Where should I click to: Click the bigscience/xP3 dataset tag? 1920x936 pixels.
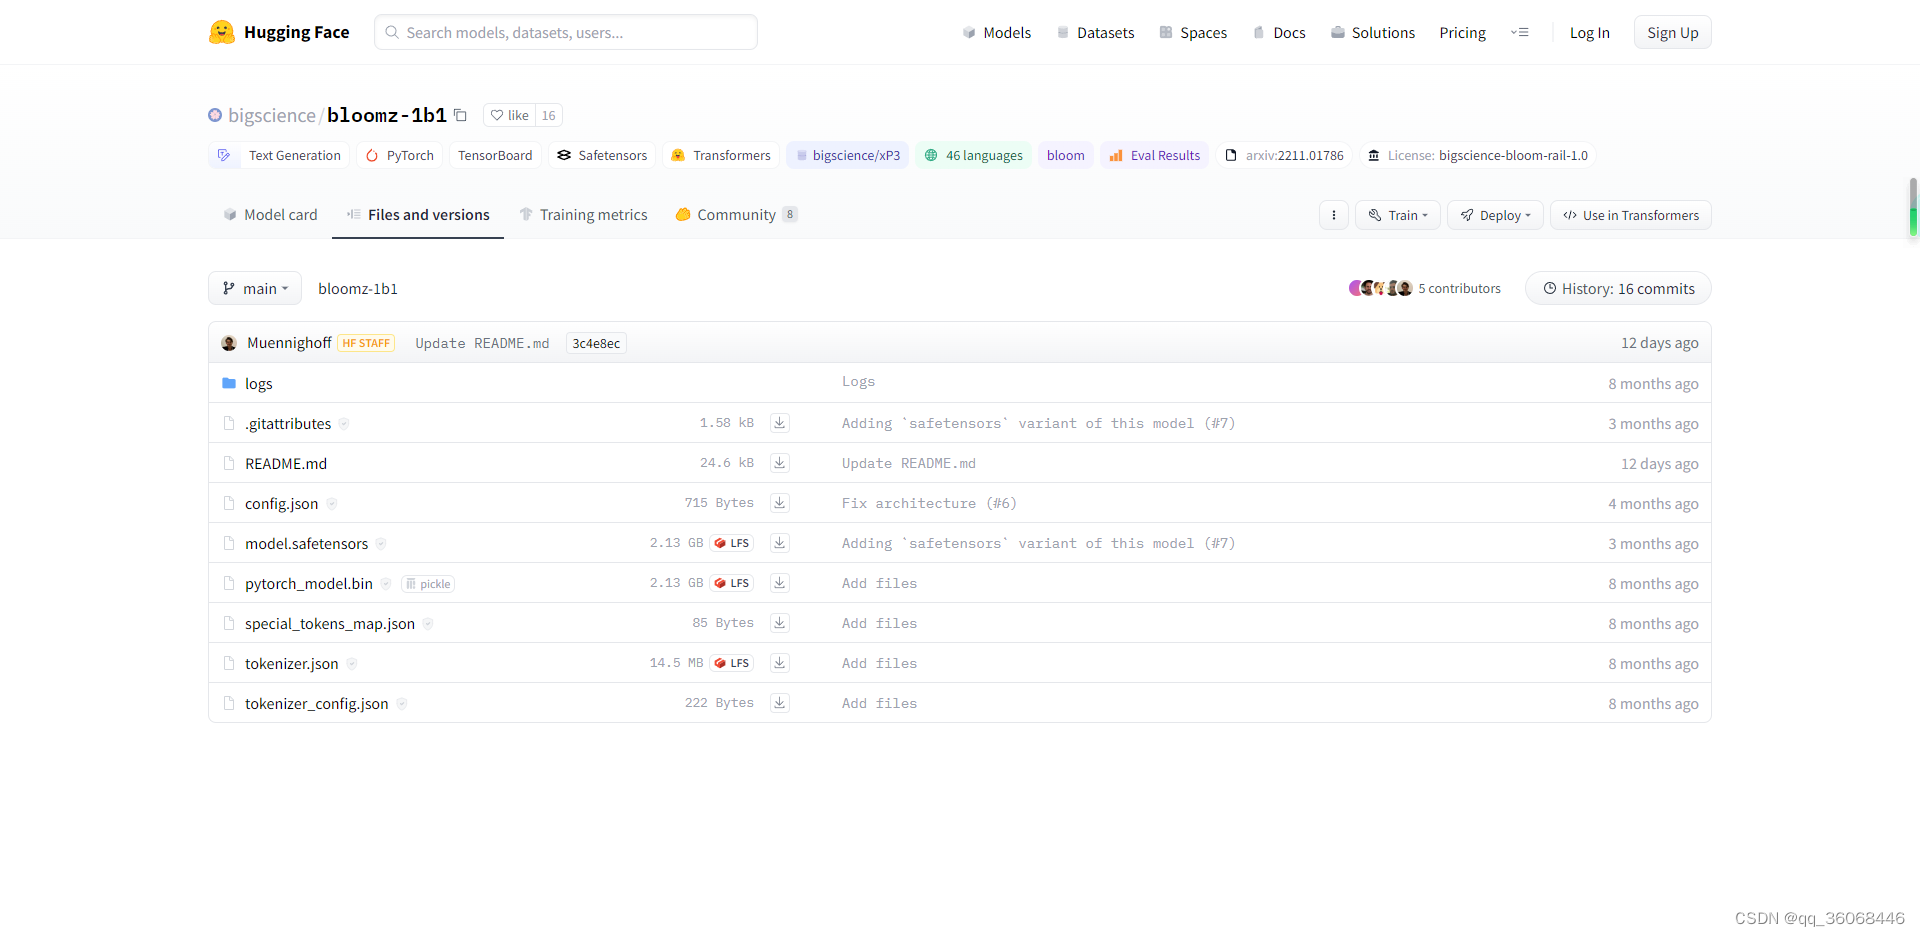point(848,155)
